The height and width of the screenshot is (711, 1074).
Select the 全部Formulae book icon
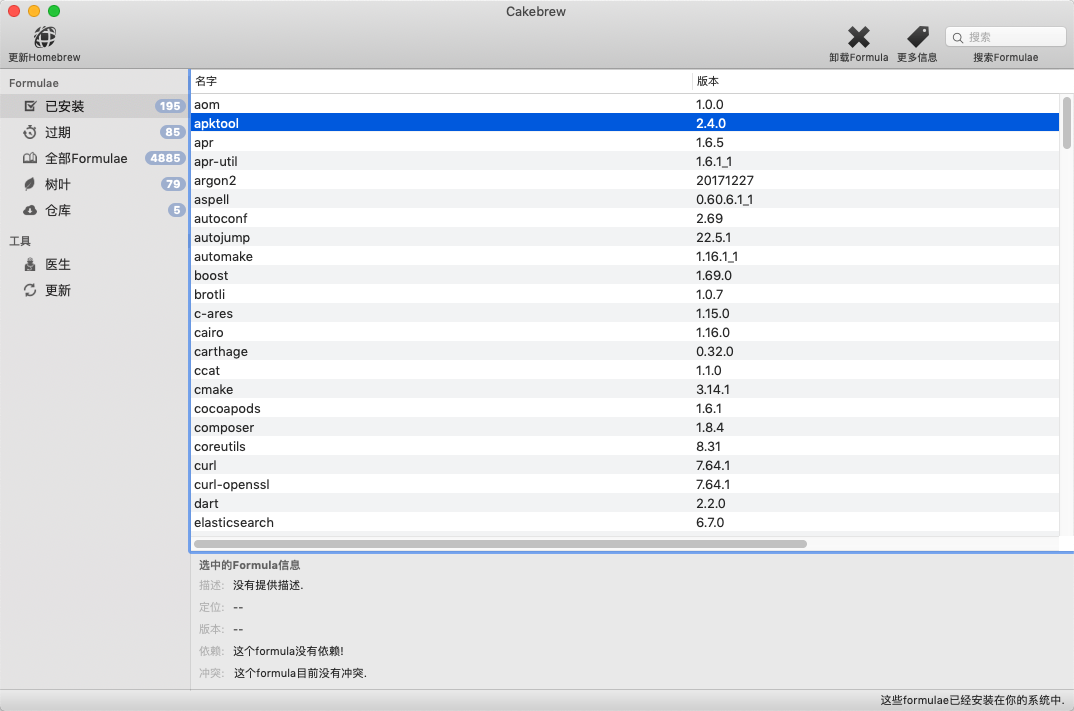[30, 158]
